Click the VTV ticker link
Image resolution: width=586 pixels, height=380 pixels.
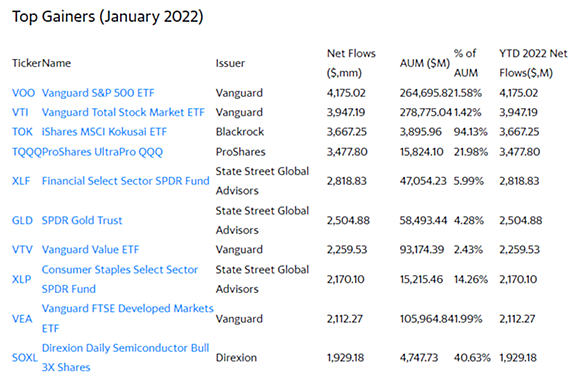(22, 250)
